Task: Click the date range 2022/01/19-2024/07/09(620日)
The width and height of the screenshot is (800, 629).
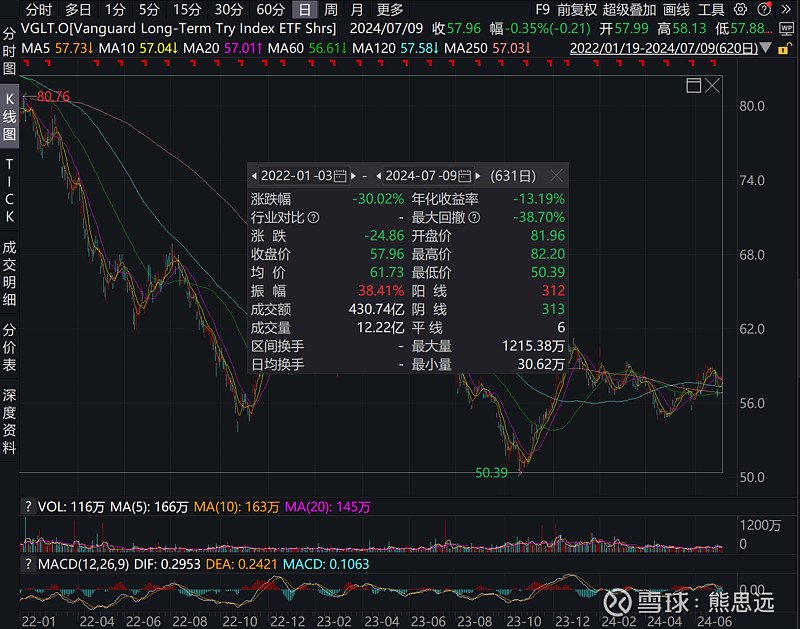Action: pyautogui.click(x=664, y=48)
